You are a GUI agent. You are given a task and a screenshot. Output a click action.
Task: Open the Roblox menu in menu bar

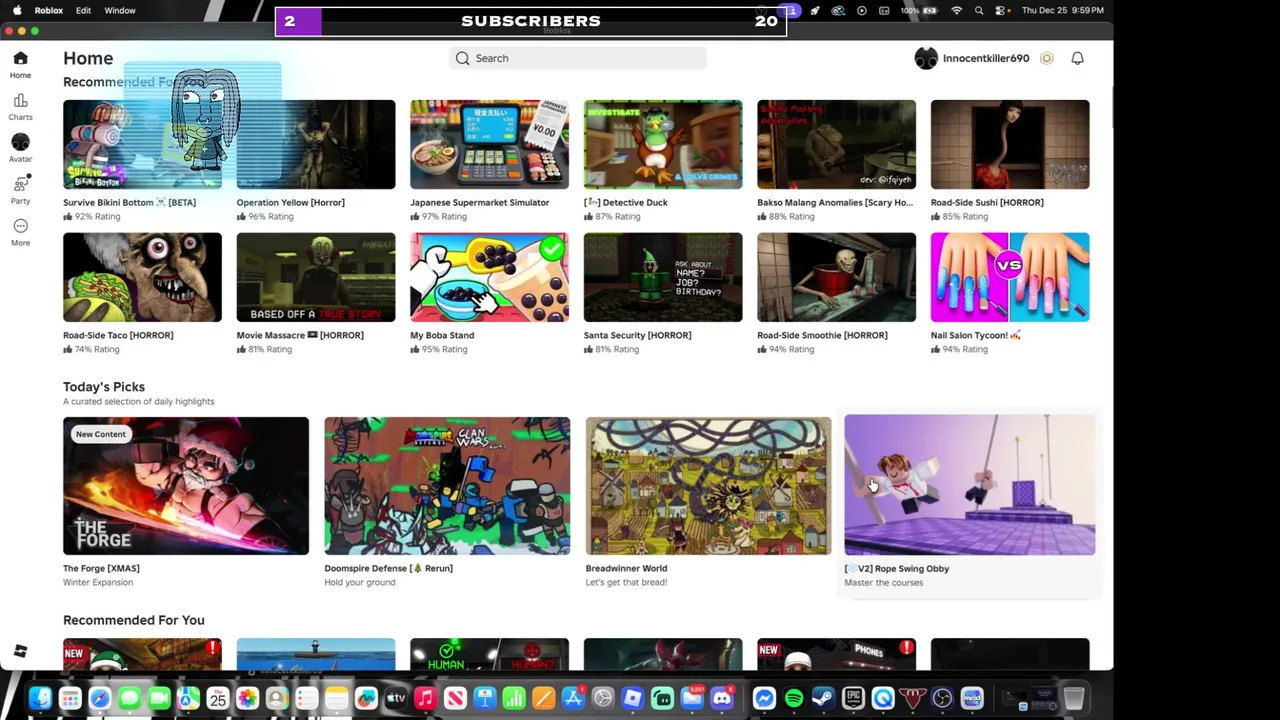48,10
